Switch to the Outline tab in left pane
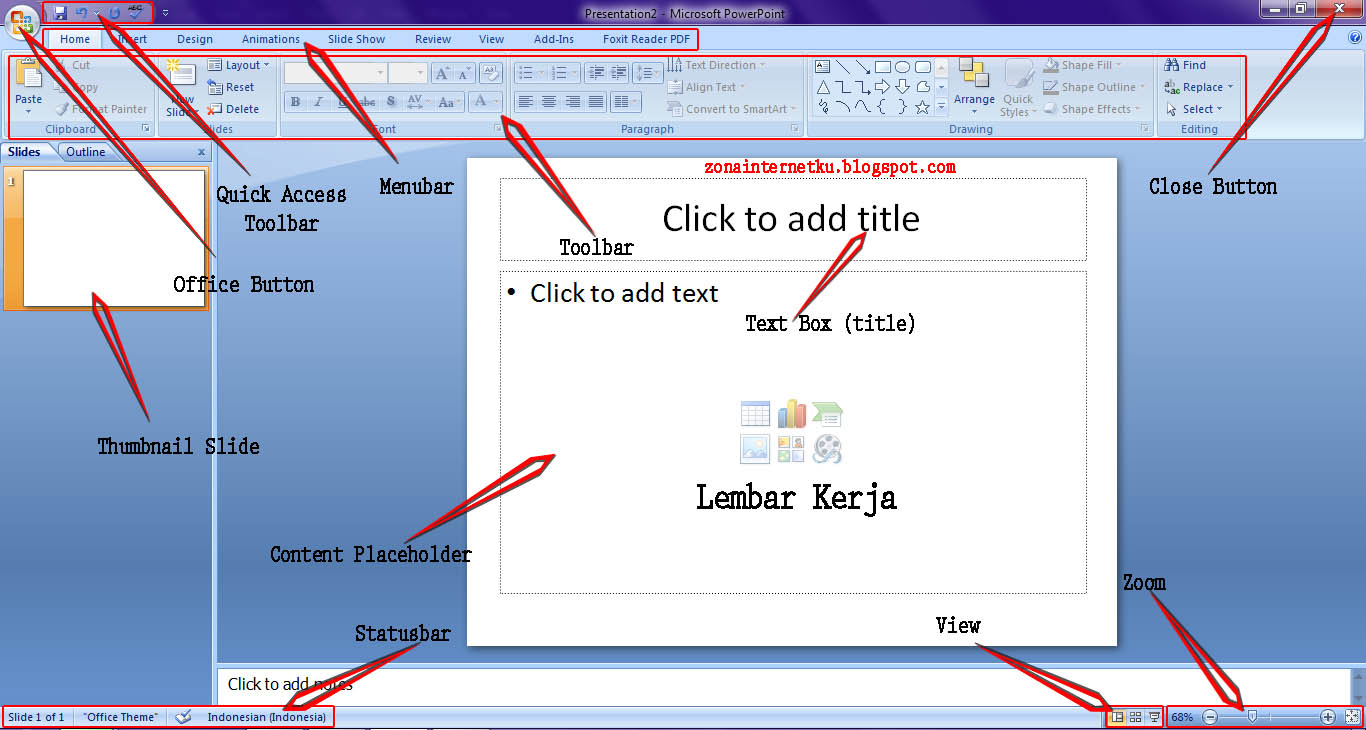 pyautogui.click(x=85, y=151)
